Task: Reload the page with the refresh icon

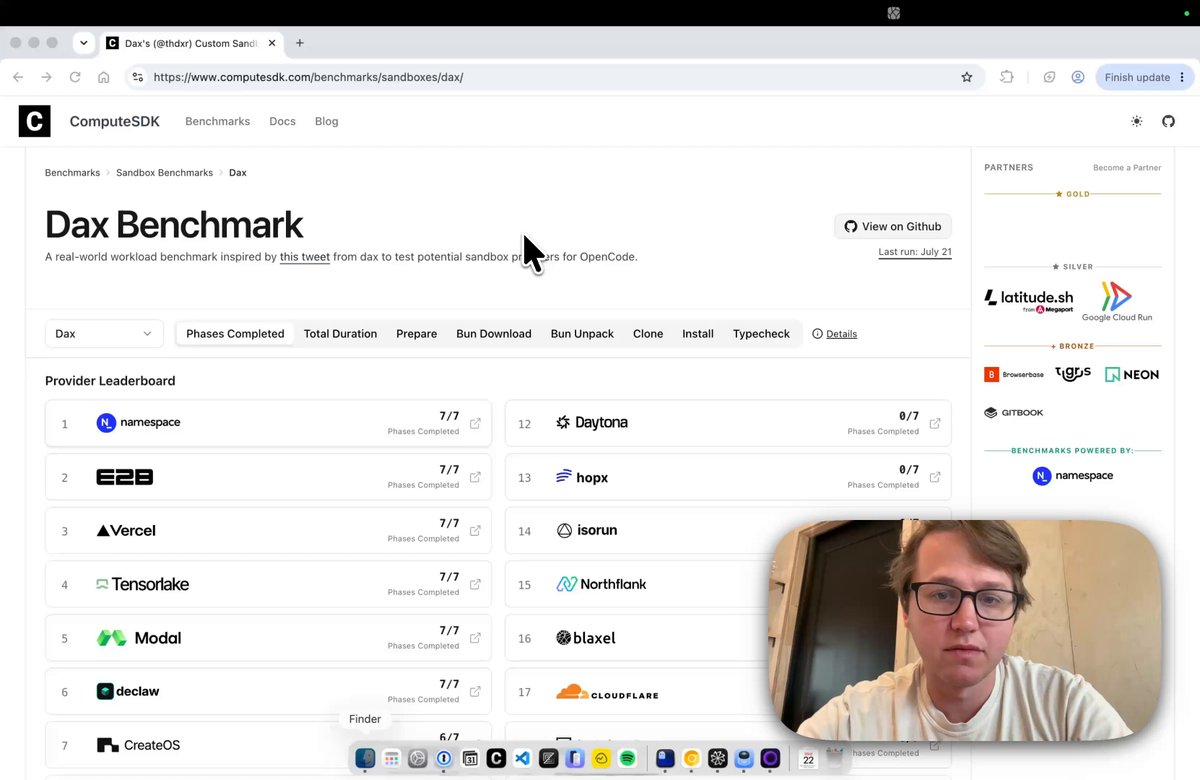Action: [x=75, y=77]
